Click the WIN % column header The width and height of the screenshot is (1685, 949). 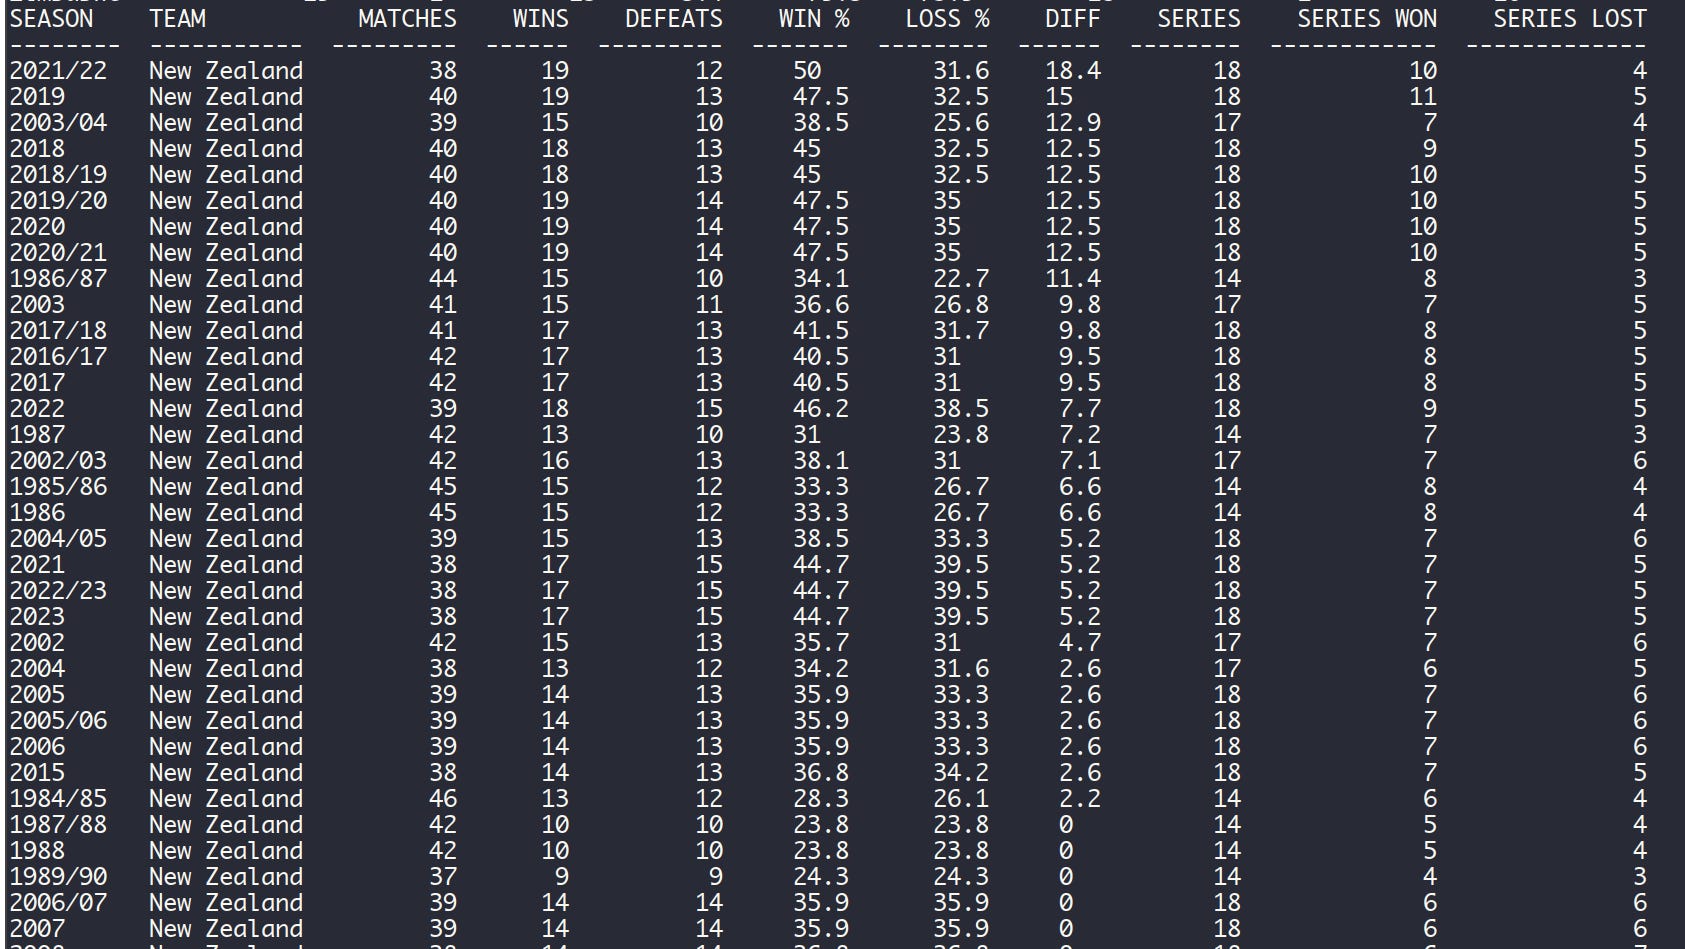click(814, 19)
